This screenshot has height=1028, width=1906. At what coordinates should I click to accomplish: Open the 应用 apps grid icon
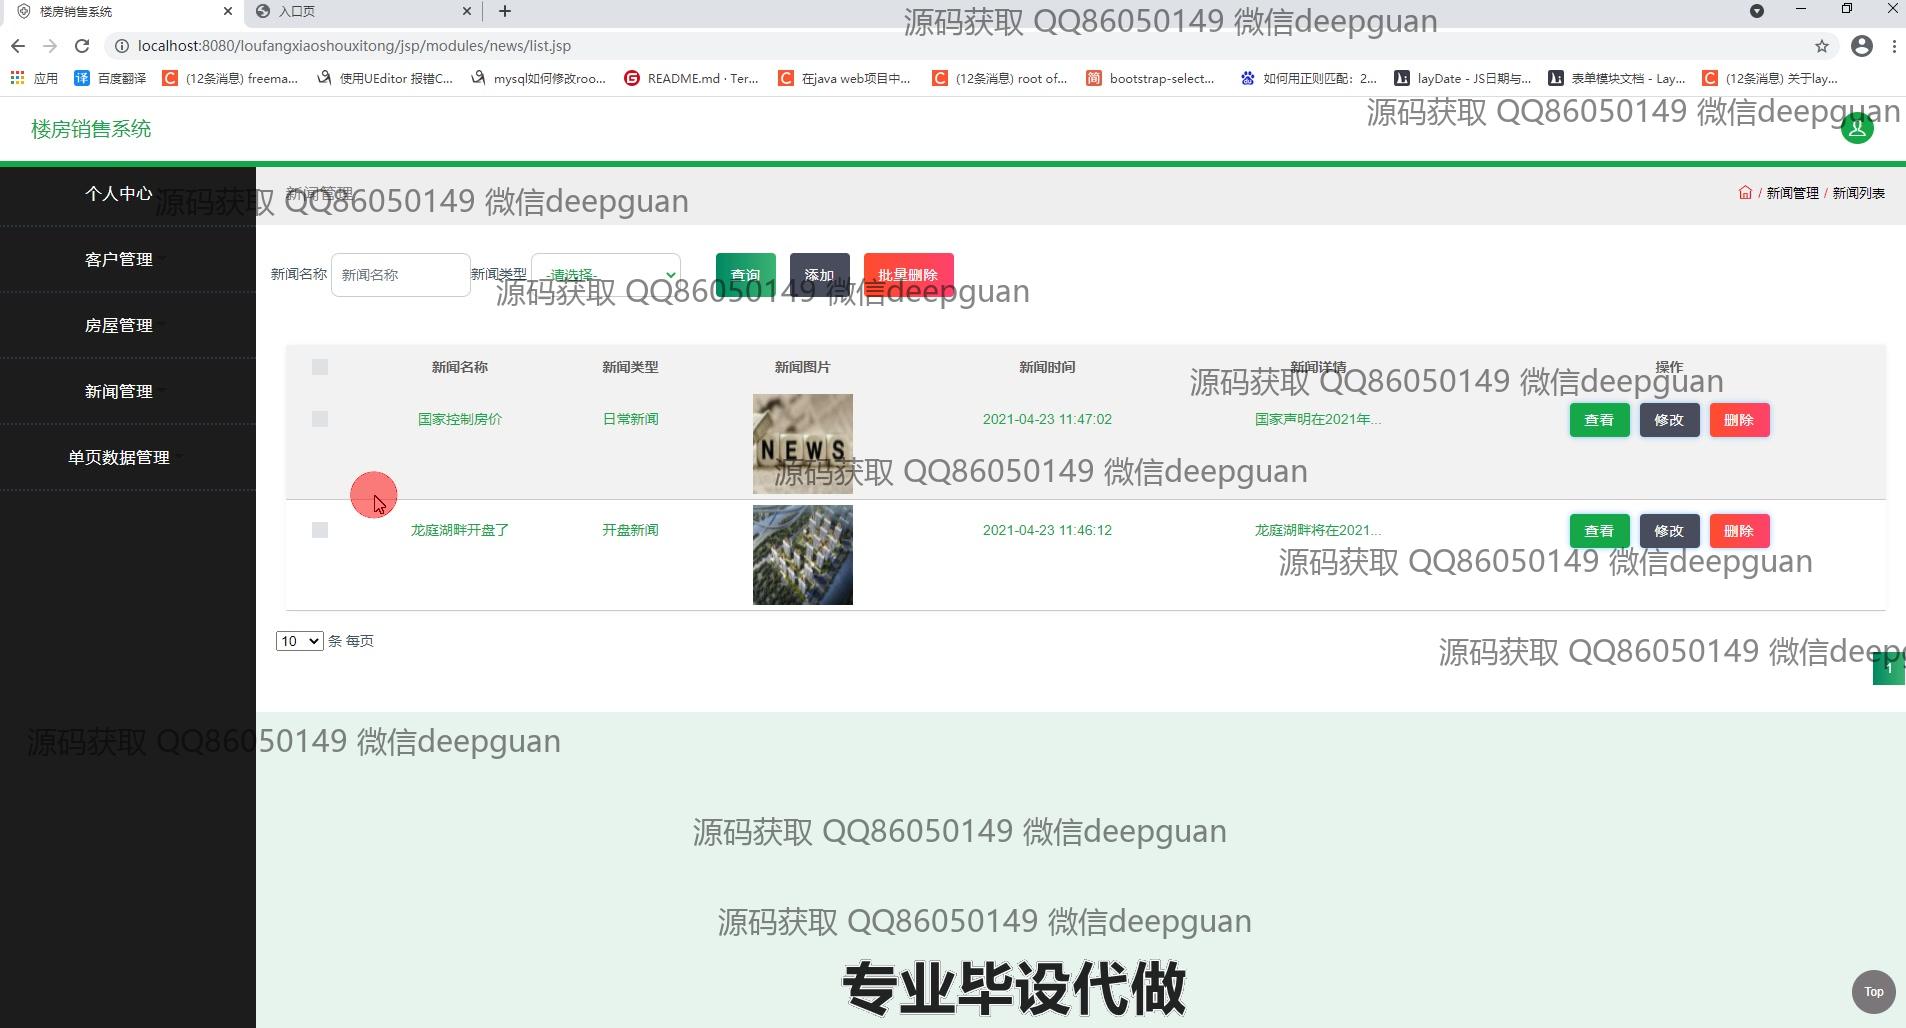click(x=17, y=78)
